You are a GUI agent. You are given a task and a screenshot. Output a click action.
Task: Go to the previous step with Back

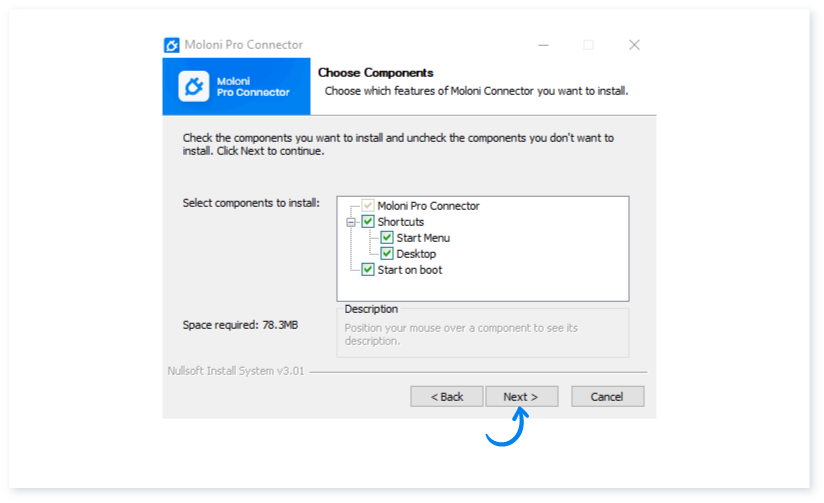(447, 397)
